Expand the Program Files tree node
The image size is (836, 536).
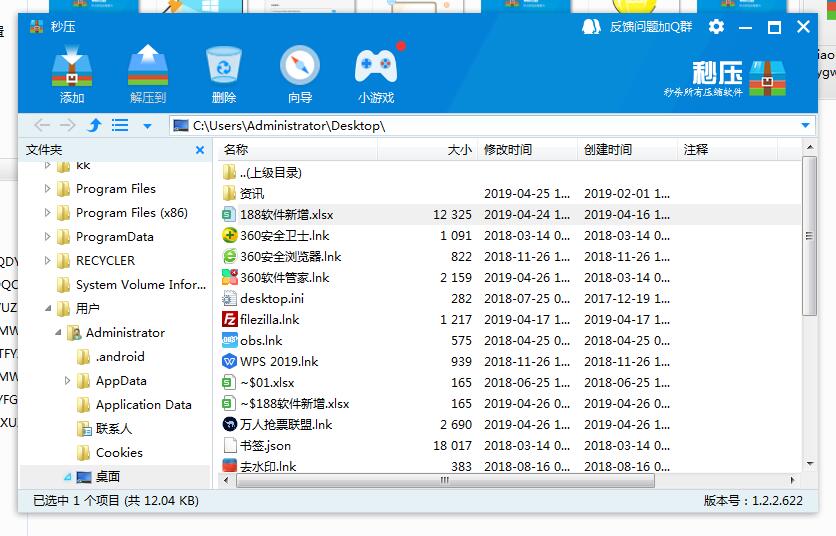tap(47, 188)
